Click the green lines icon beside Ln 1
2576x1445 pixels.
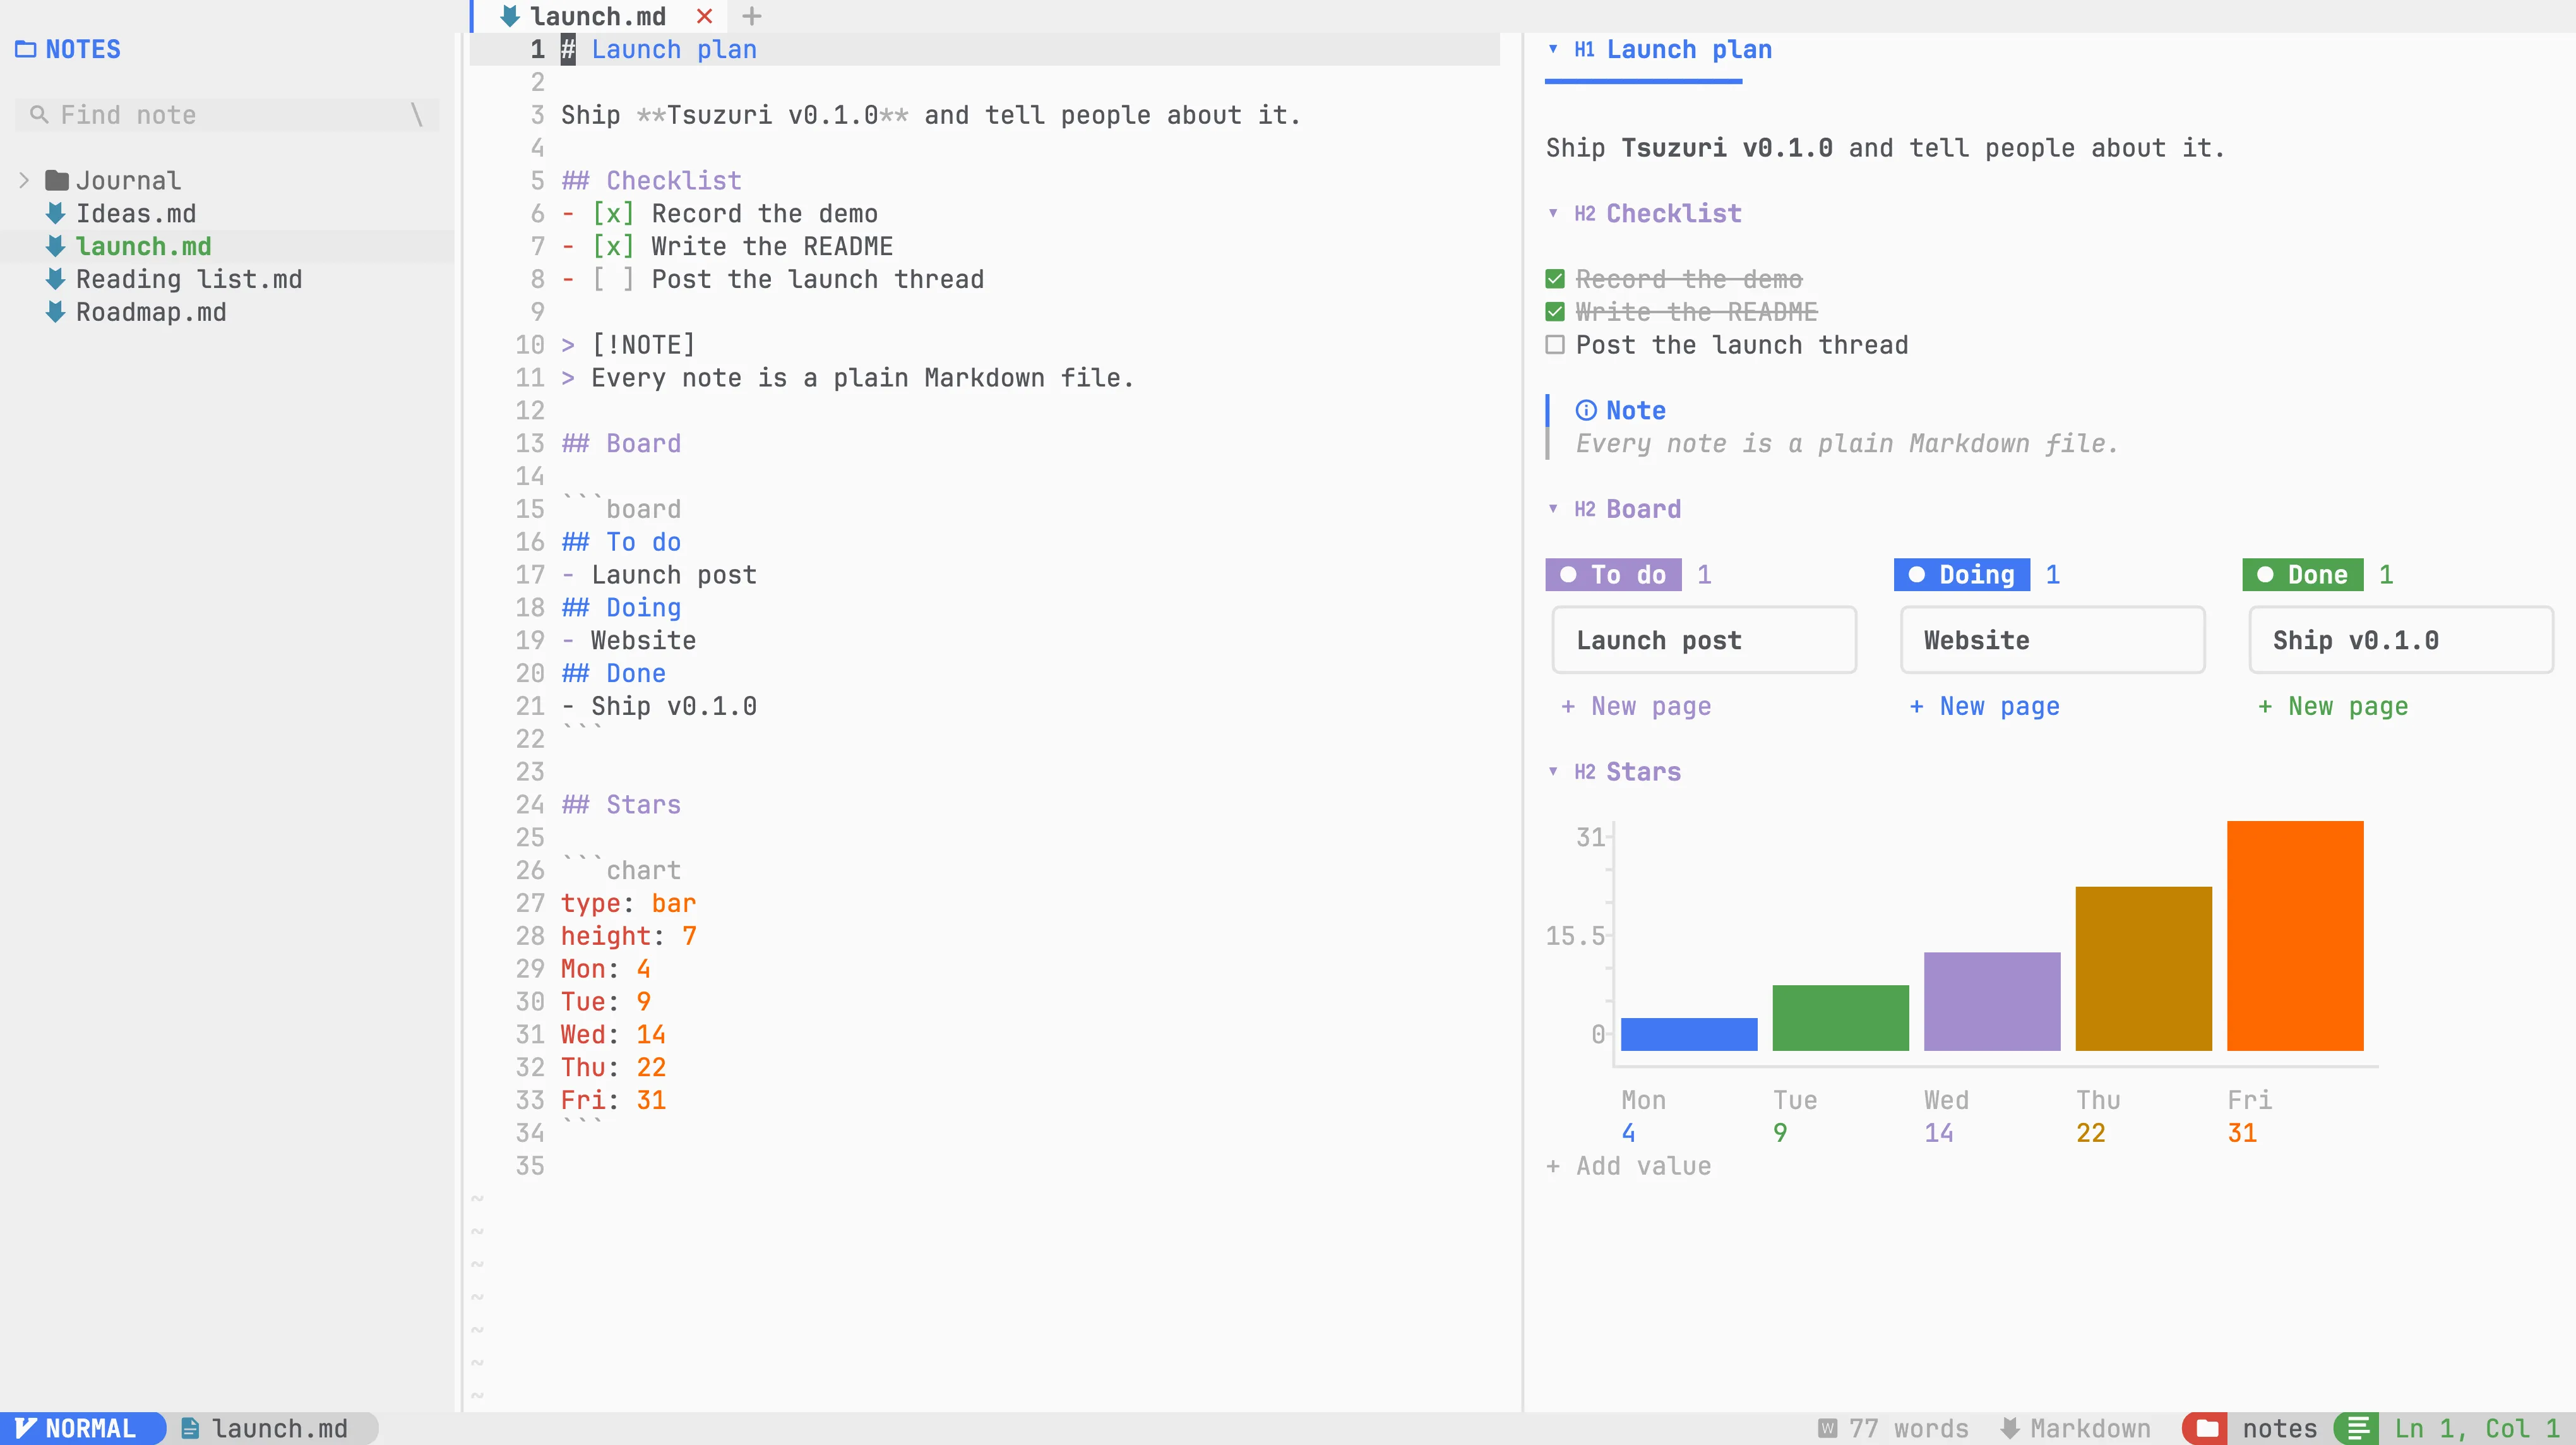2358,1428
